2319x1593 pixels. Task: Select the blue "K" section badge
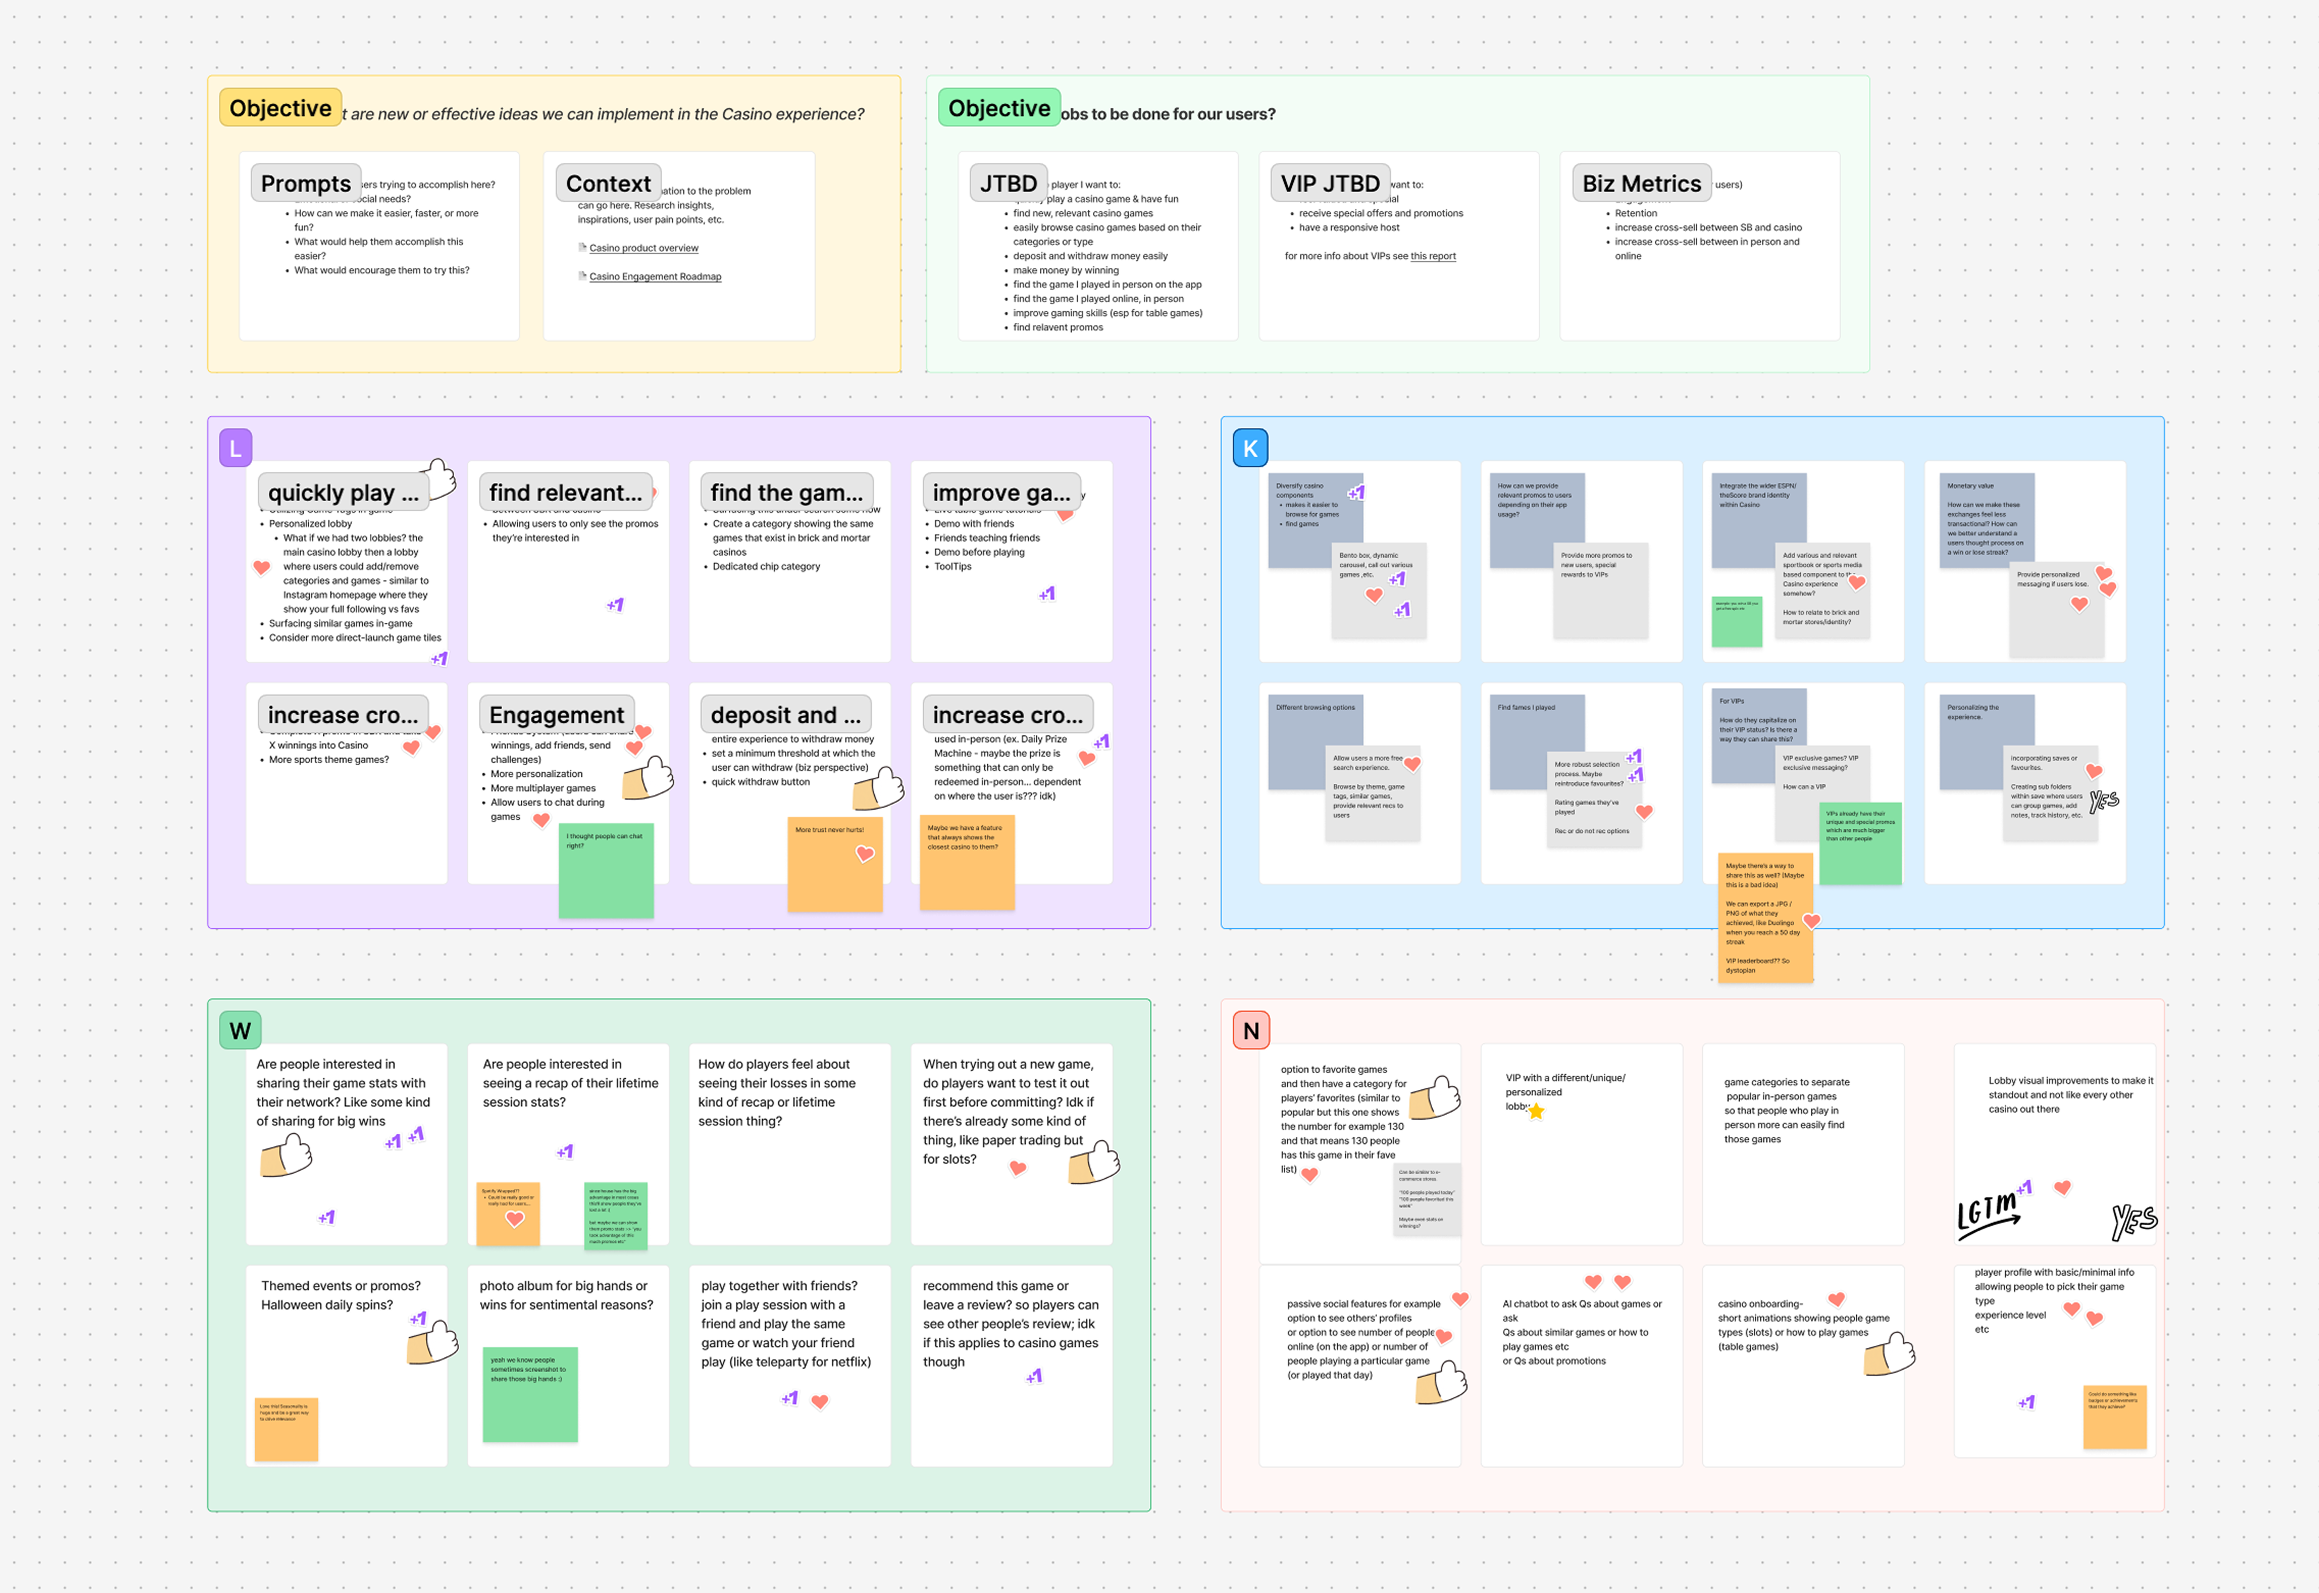coord(1250,448)
